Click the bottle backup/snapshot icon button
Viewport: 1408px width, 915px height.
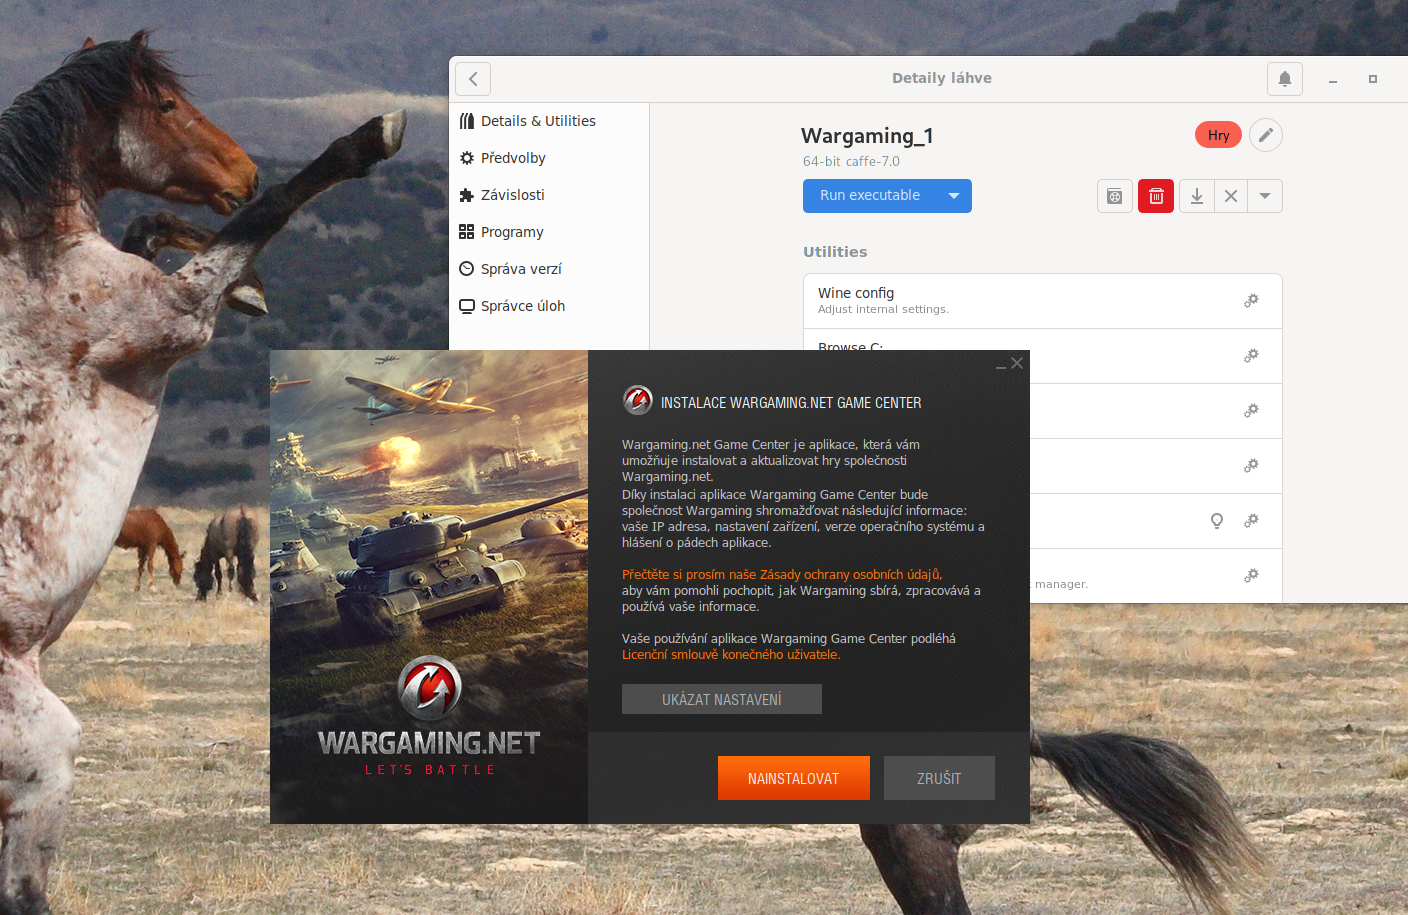coord(1115,196)
